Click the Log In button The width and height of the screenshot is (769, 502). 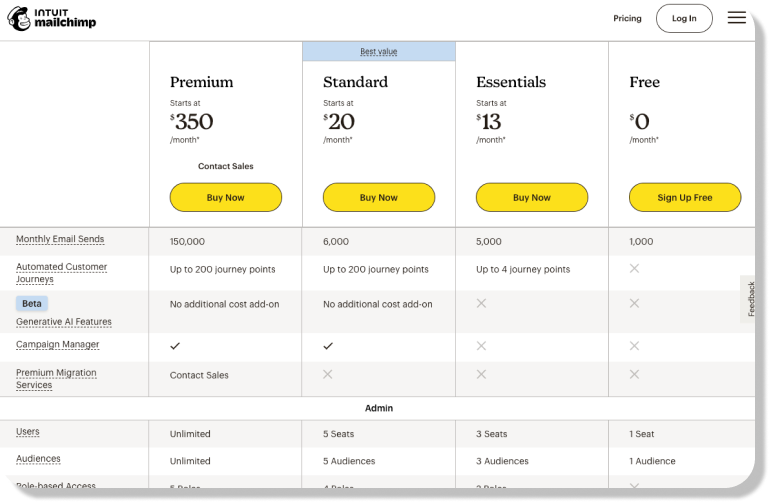pyautogui.click(x=684, y=18)
